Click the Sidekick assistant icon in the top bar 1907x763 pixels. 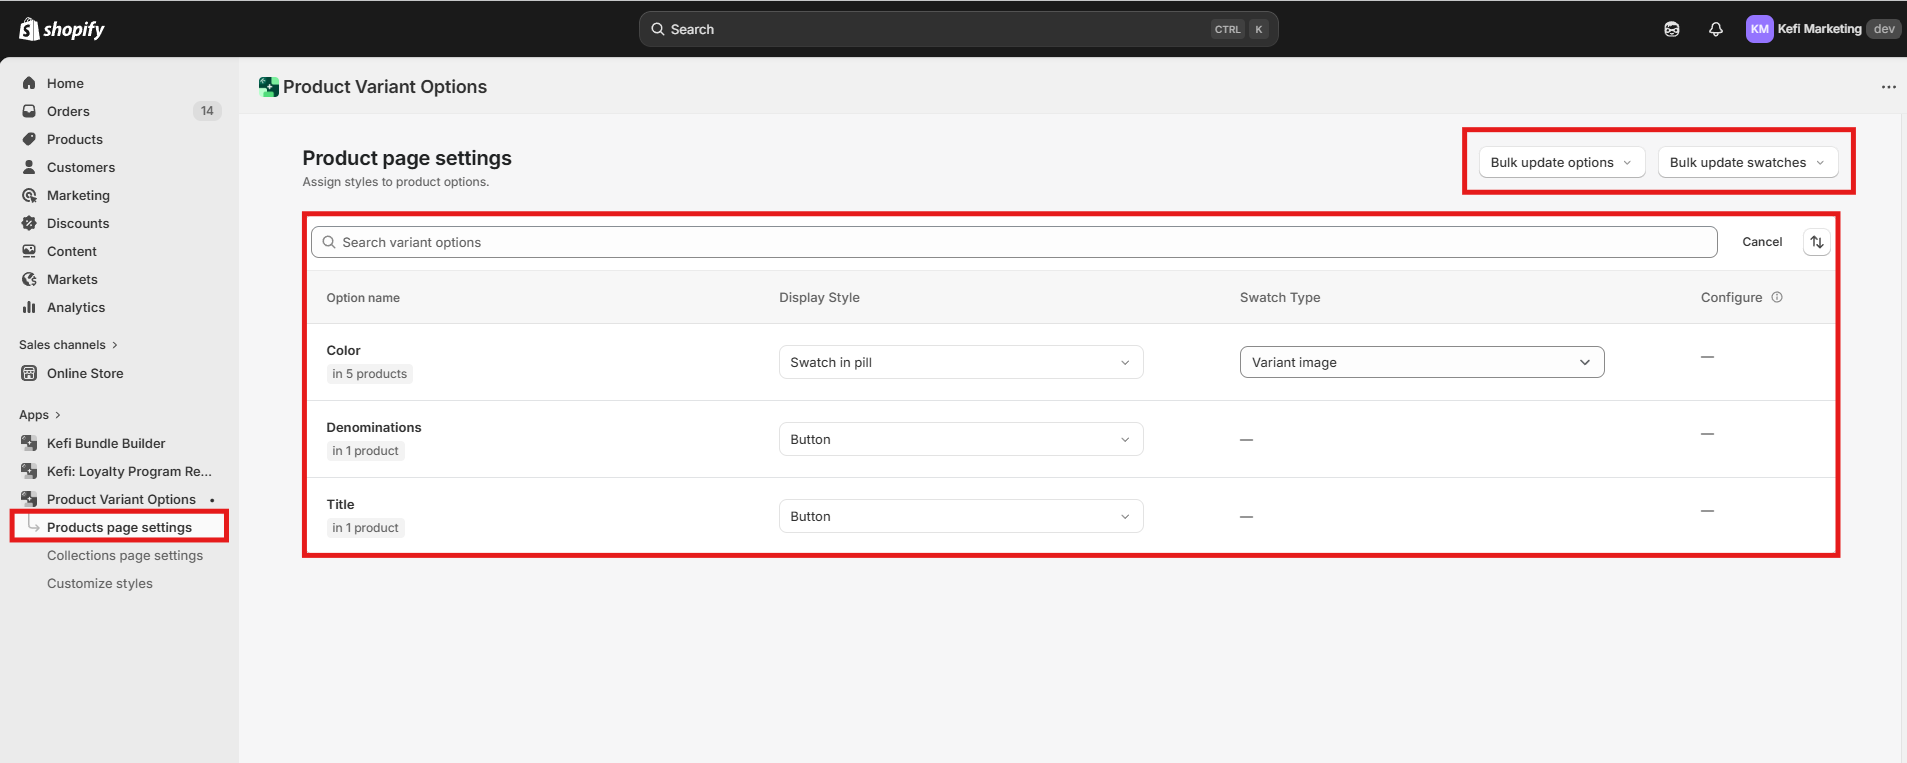tap(1671, 29)
